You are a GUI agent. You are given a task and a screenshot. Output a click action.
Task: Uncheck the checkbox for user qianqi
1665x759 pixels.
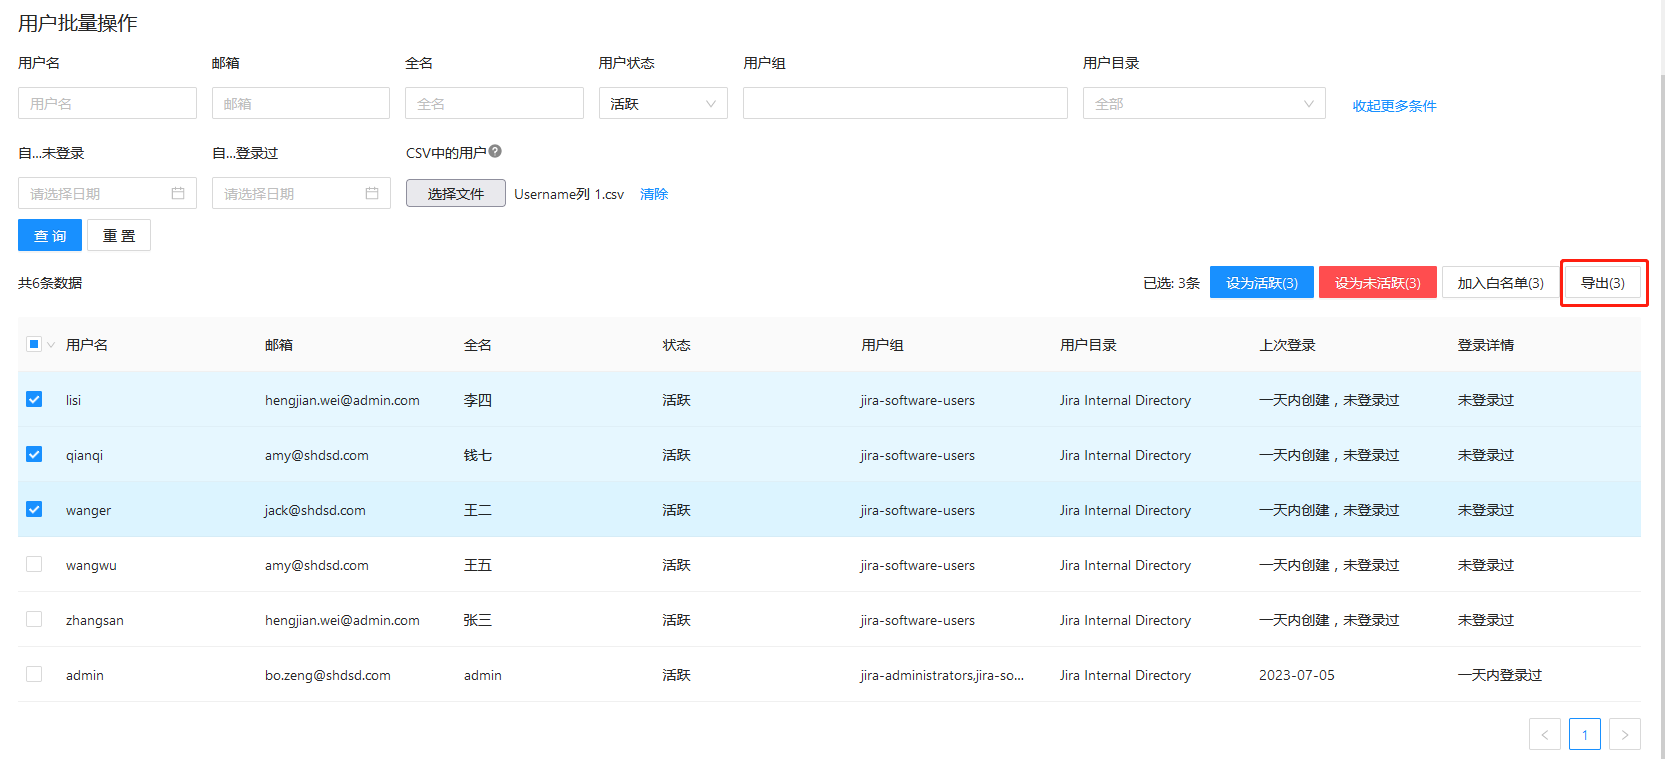click(34, 454)
